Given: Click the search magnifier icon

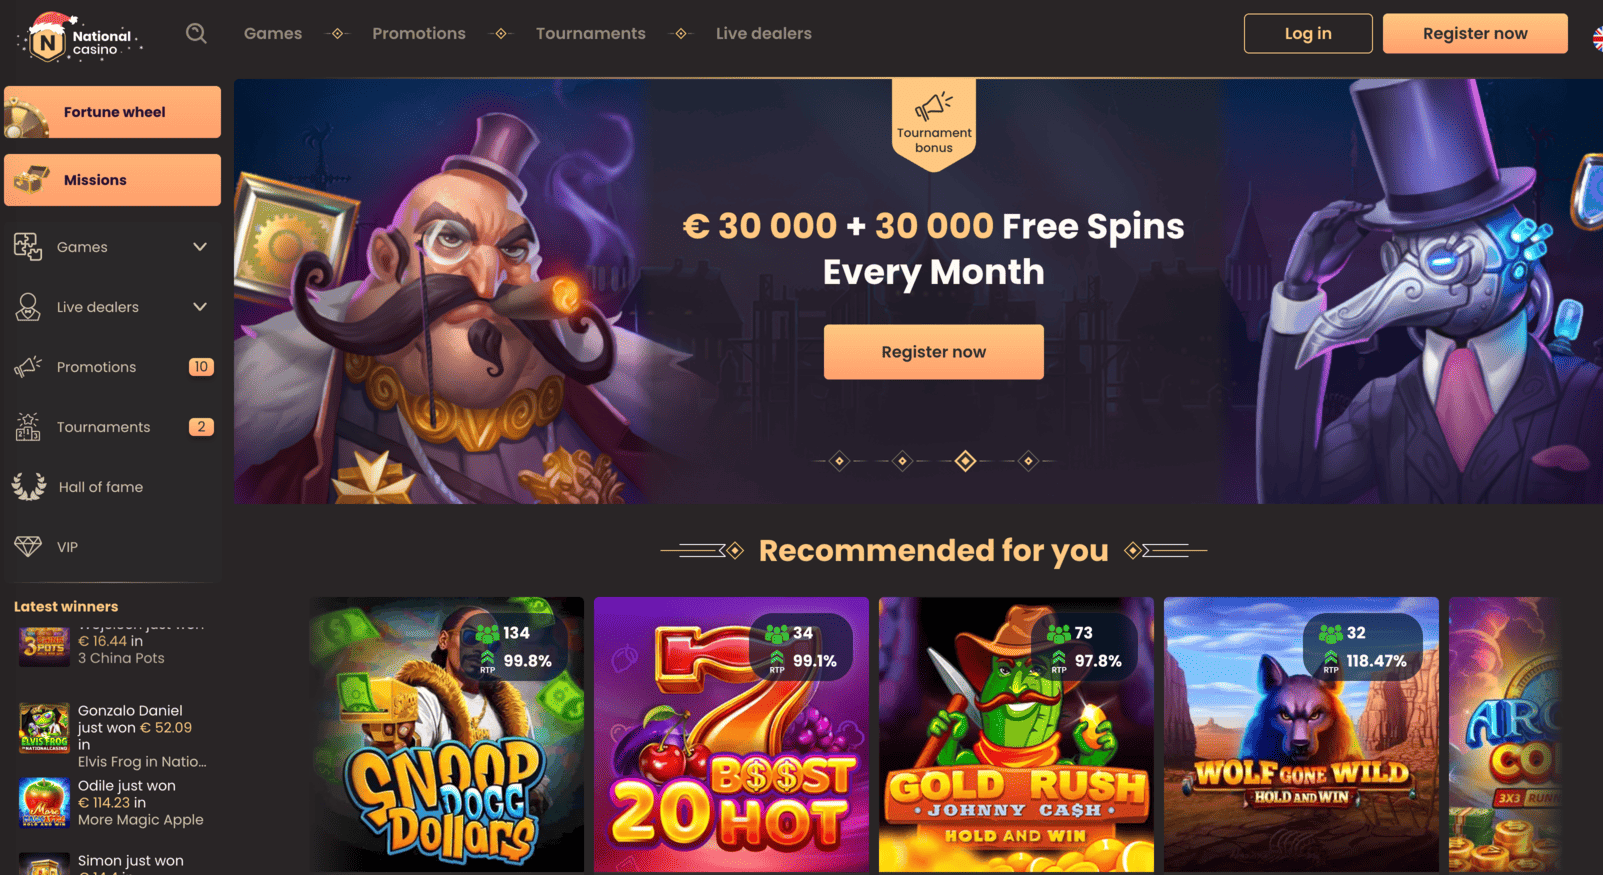Looking at the screenshot, I should pos(196,34).
